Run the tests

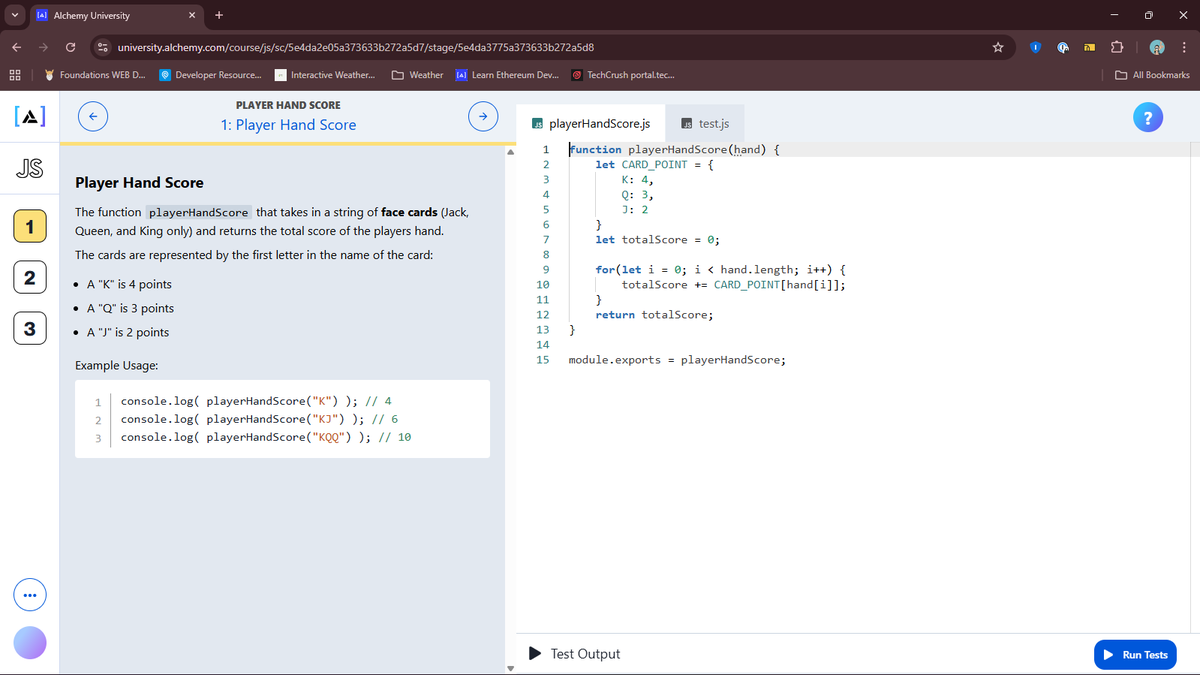pyautogui.click(x=1135, y=655)
